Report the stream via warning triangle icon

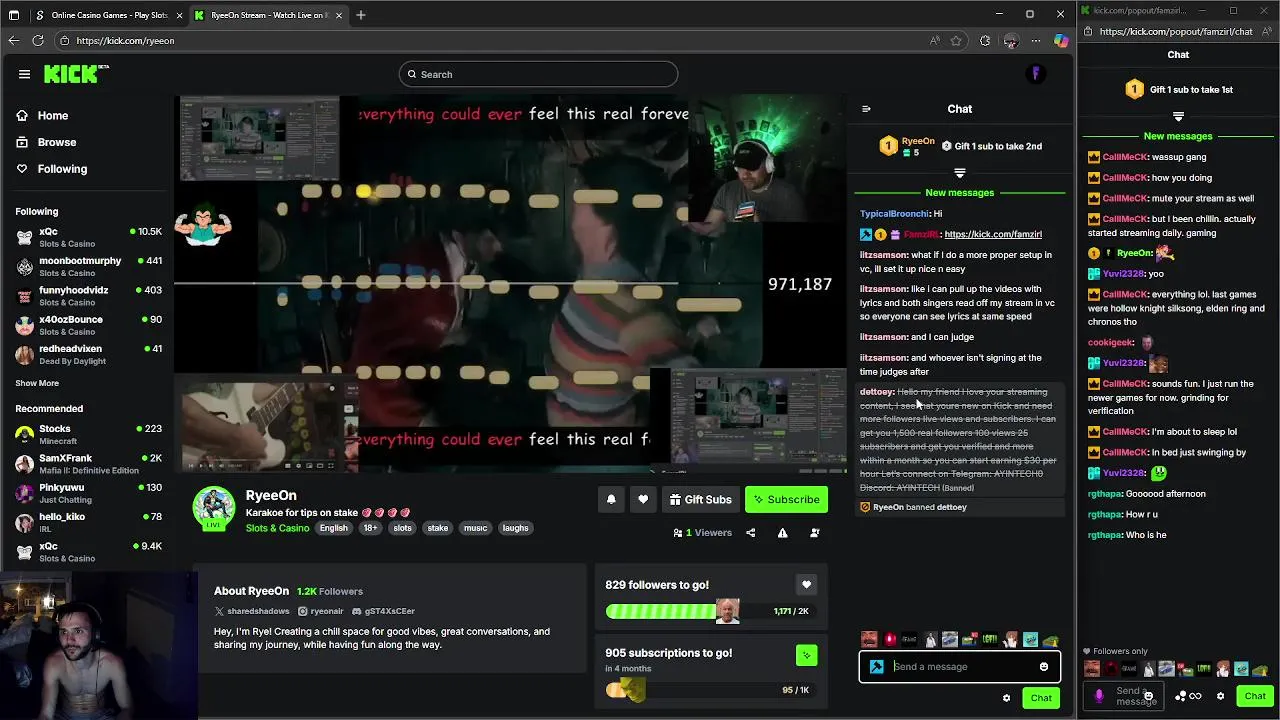[x=783, y=533]
